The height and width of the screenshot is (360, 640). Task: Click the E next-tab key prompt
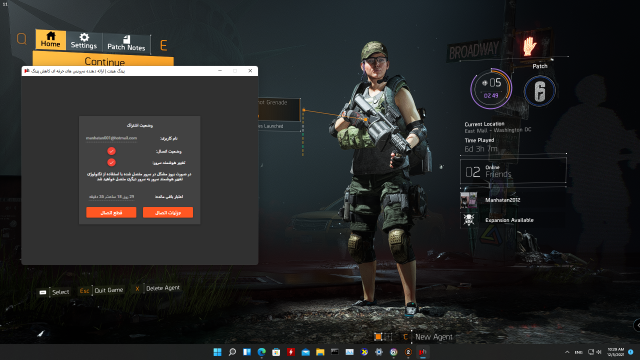click(164, 45)
